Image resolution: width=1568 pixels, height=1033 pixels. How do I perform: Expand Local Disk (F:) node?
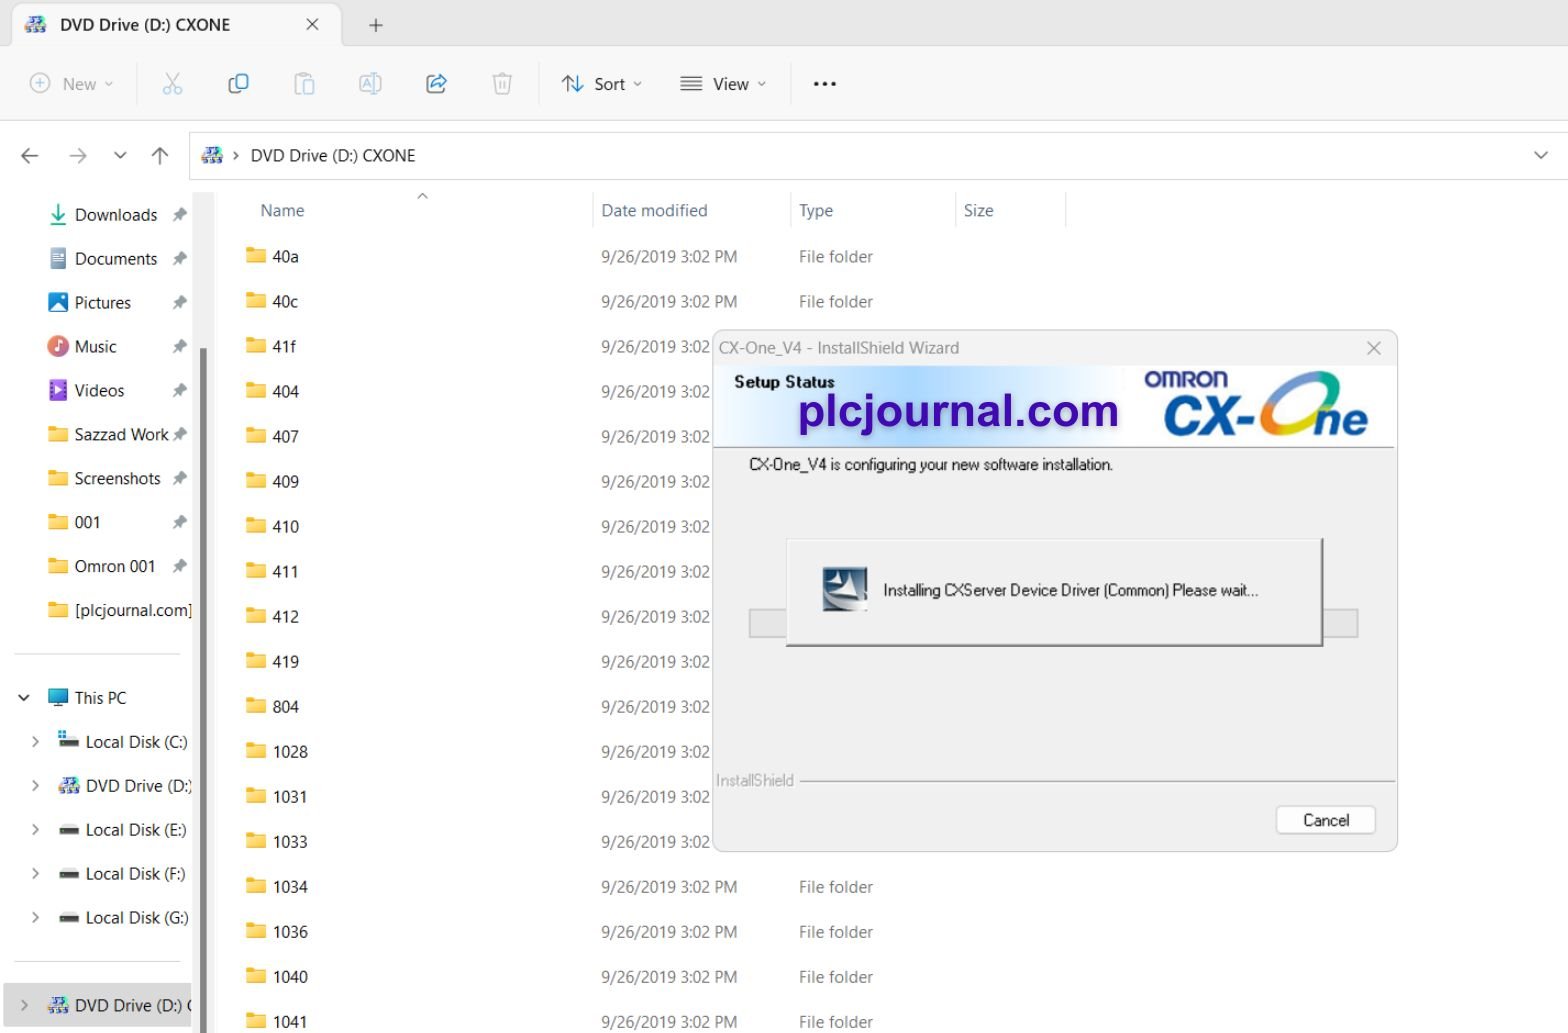click(35, 874)
